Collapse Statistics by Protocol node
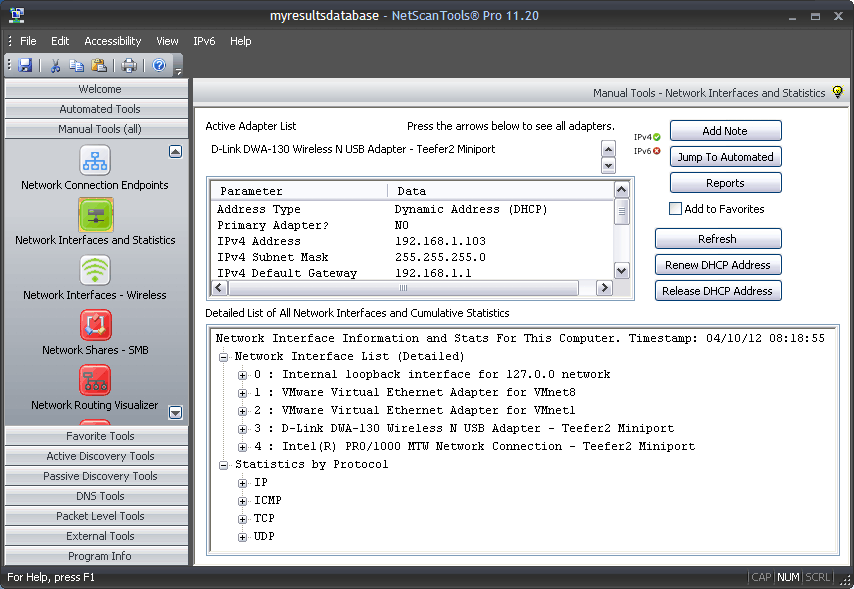 click(223, 465)
